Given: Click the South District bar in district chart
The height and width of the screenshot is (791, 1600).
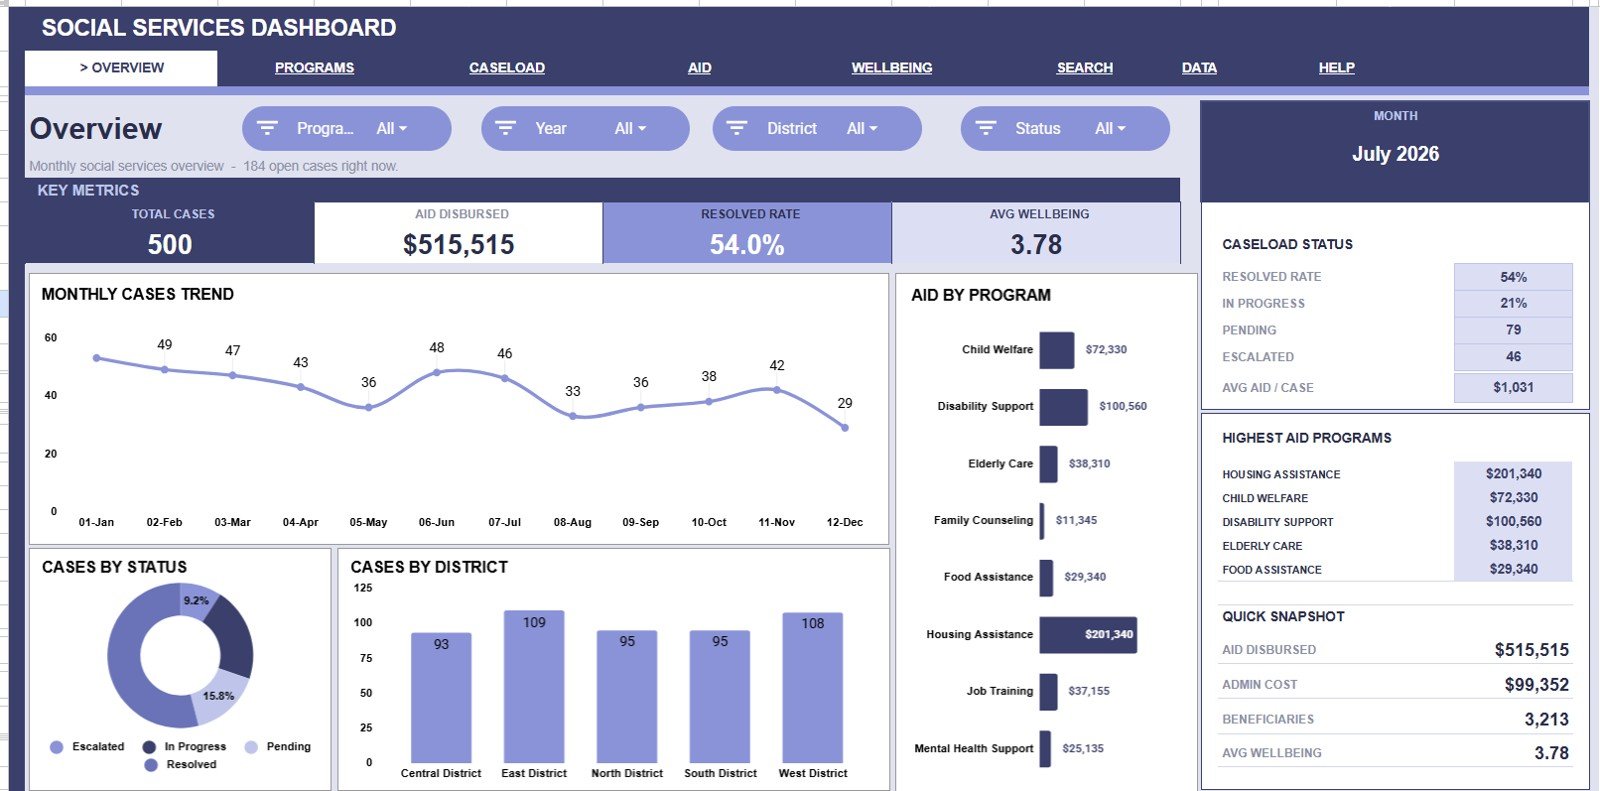Looking at the screenshot, I should click(720, 697).
